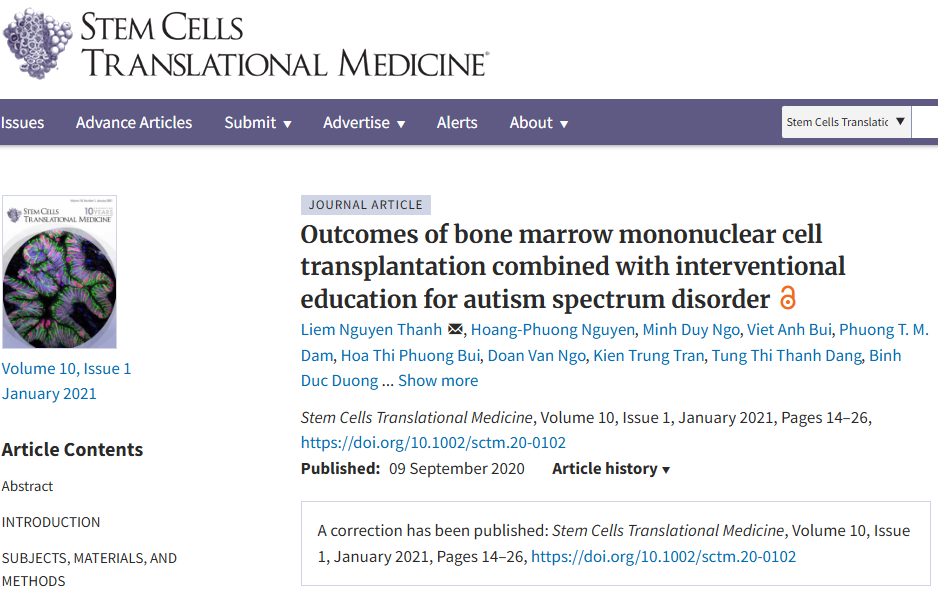Expand Article history details
The height and width of the screenshot is (596, 938).
pyautogui.click(x=611, y=469)
